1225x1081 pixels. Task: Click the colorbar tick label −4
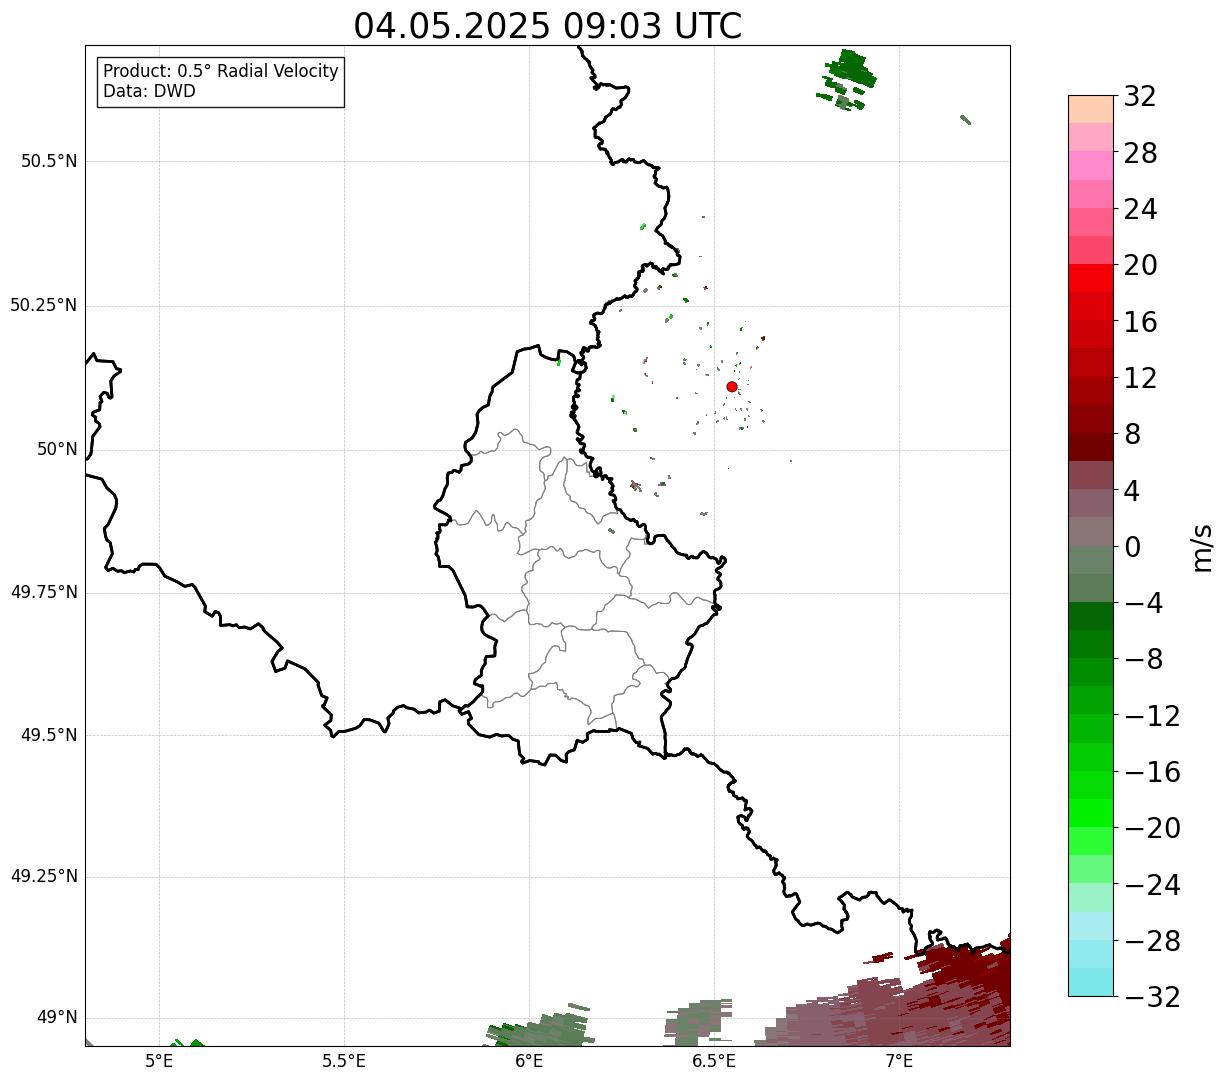(1143, 603)
